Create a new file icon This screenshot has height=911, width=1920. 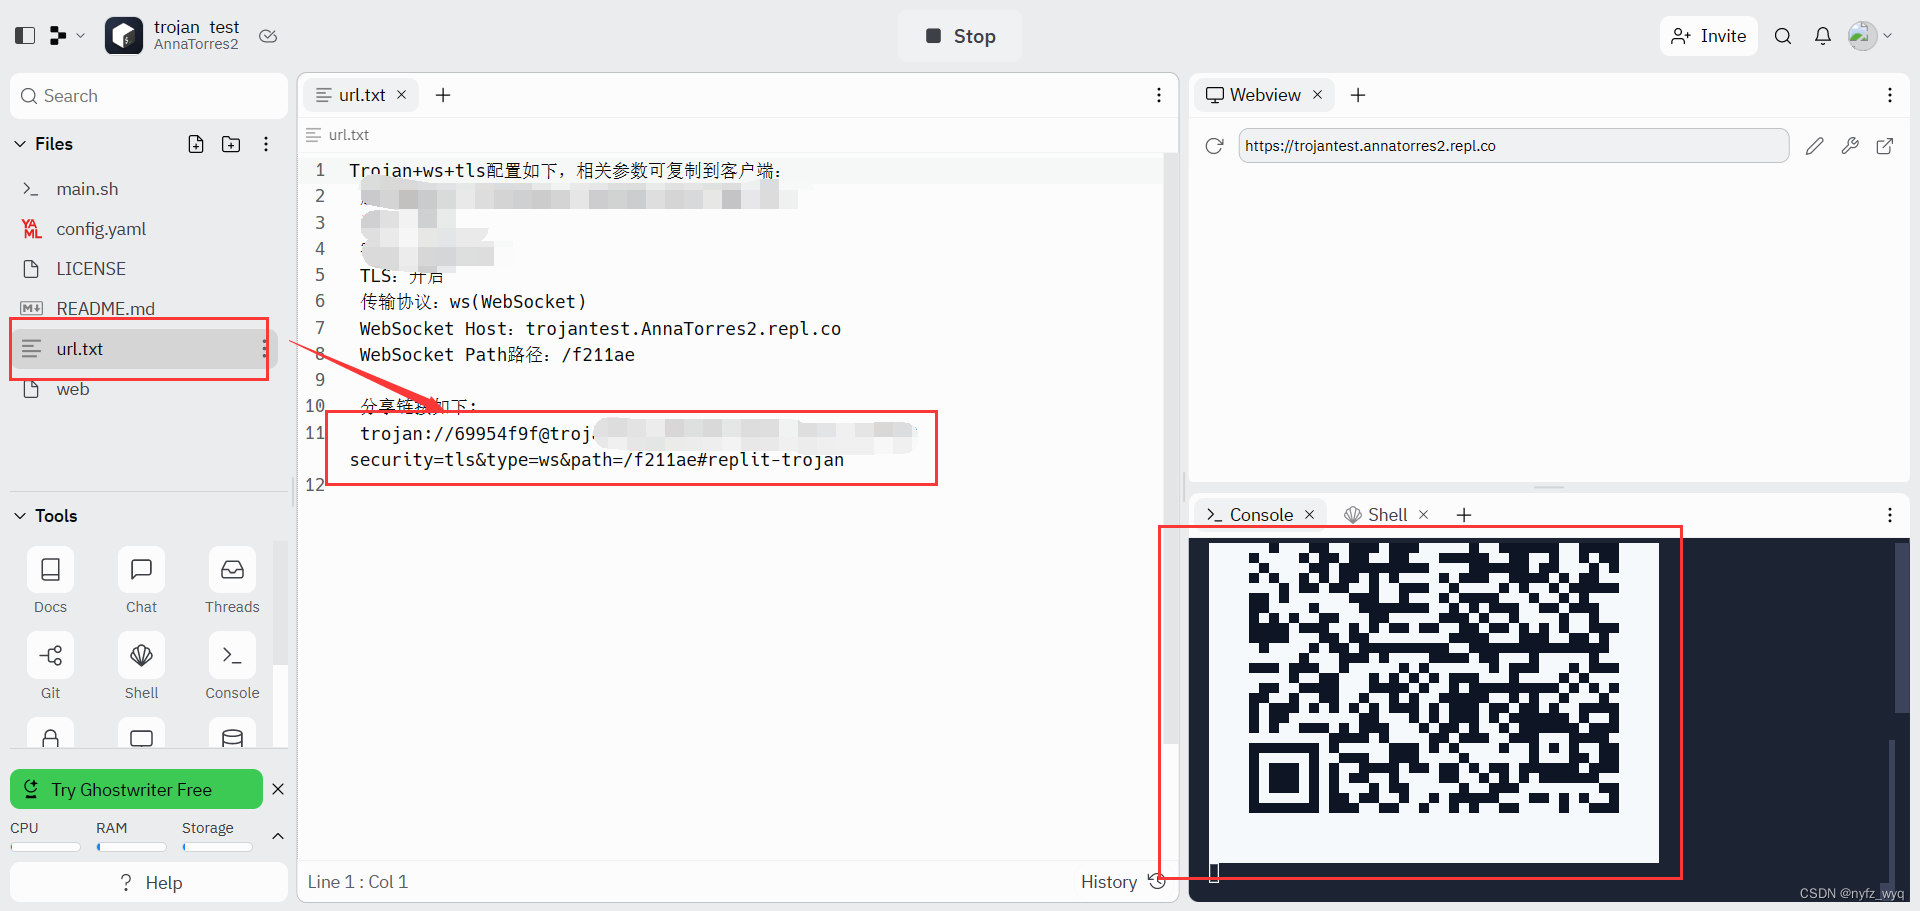(x=196, y=144)
